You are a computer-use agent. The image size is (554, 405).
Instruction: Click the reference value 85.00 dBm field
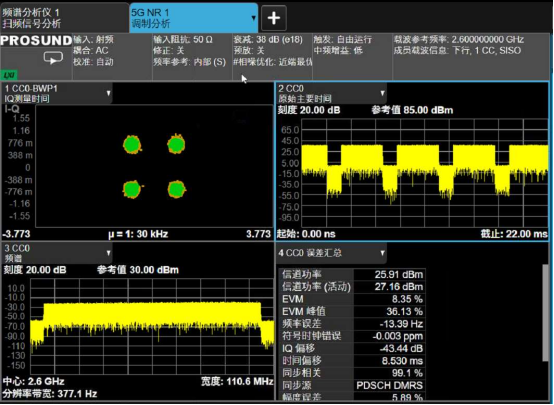pyautogui.click(x=412, y=110)
